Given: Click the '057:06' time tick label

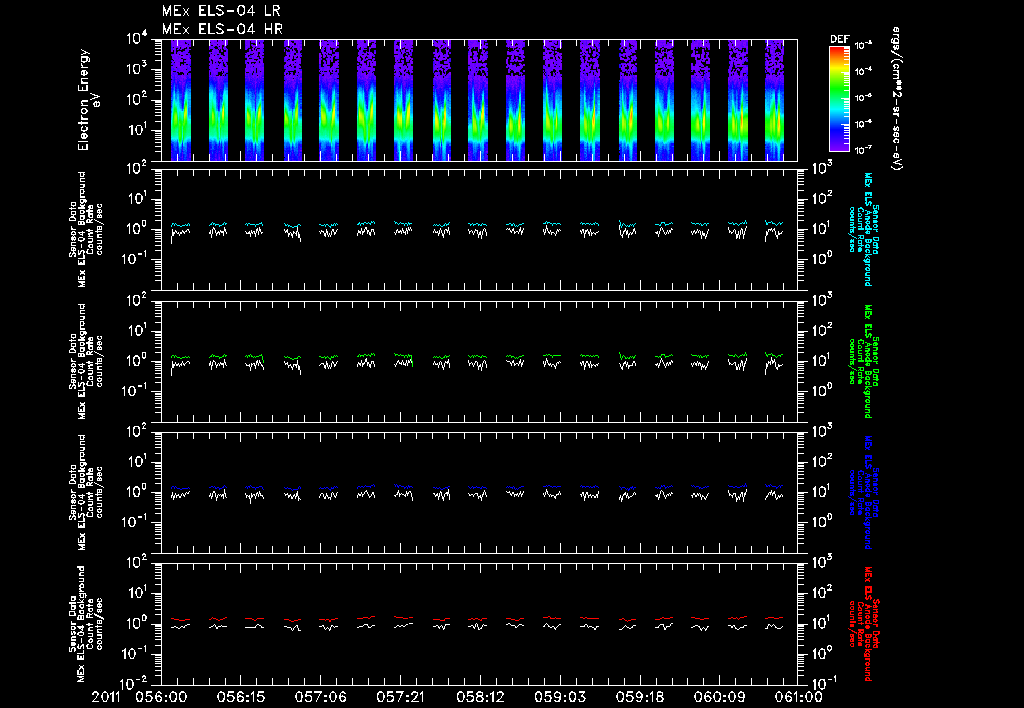Looking at the screenshot, I should [320, 697].
